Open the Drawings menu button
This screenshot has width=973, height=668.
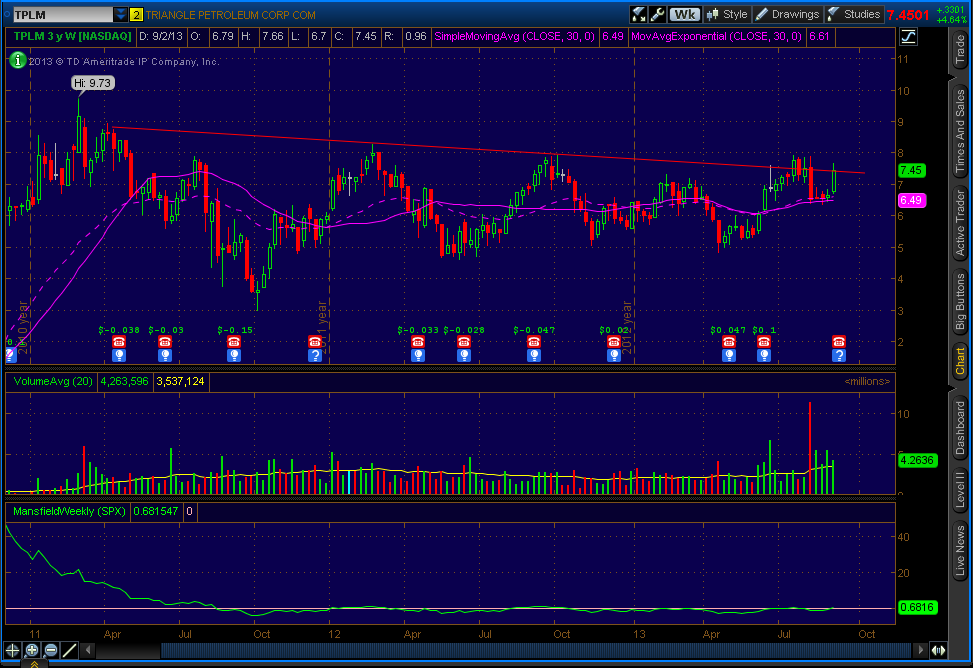point(787,14)
